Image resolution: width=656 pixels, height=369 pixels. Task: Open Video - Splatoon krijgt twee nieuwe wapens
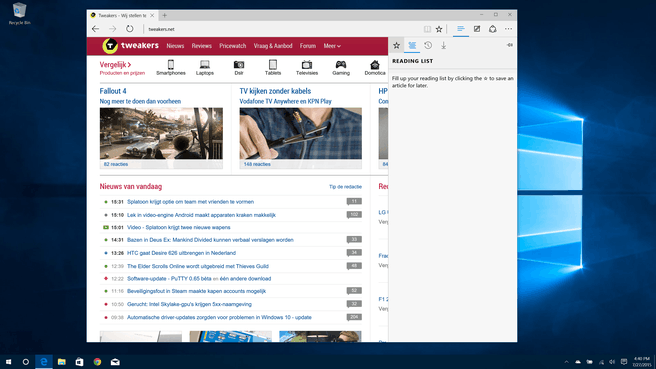[x=179, y=228]
